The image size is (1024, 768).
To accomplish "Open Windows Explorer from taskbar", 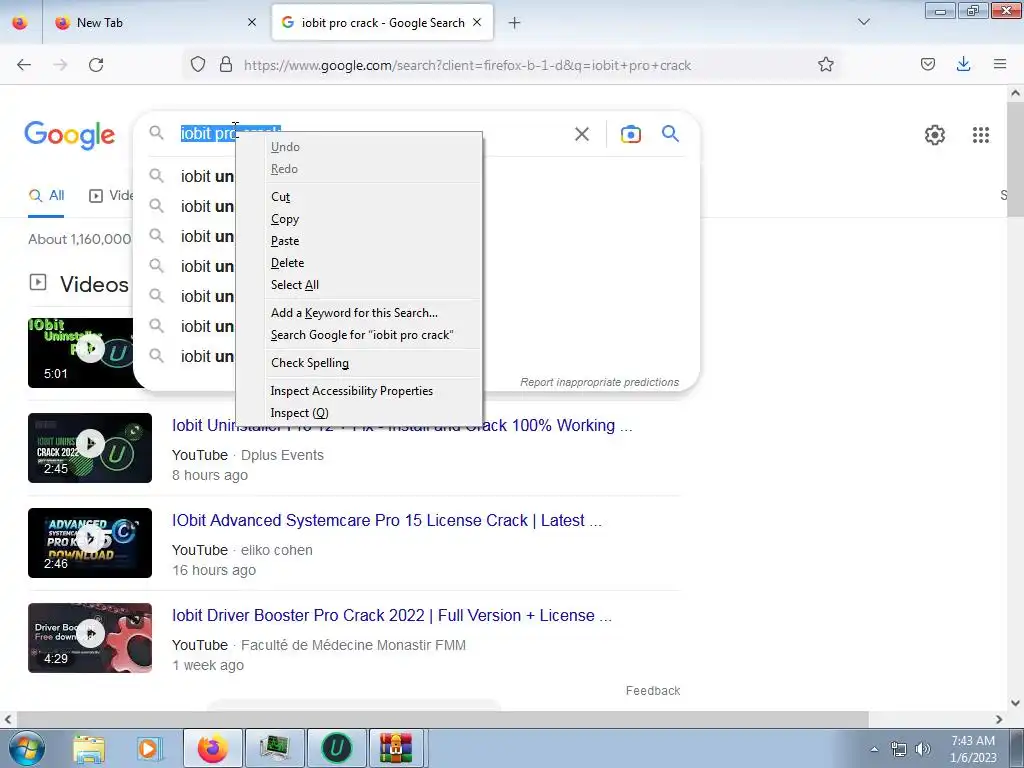I will coord(89,748).
